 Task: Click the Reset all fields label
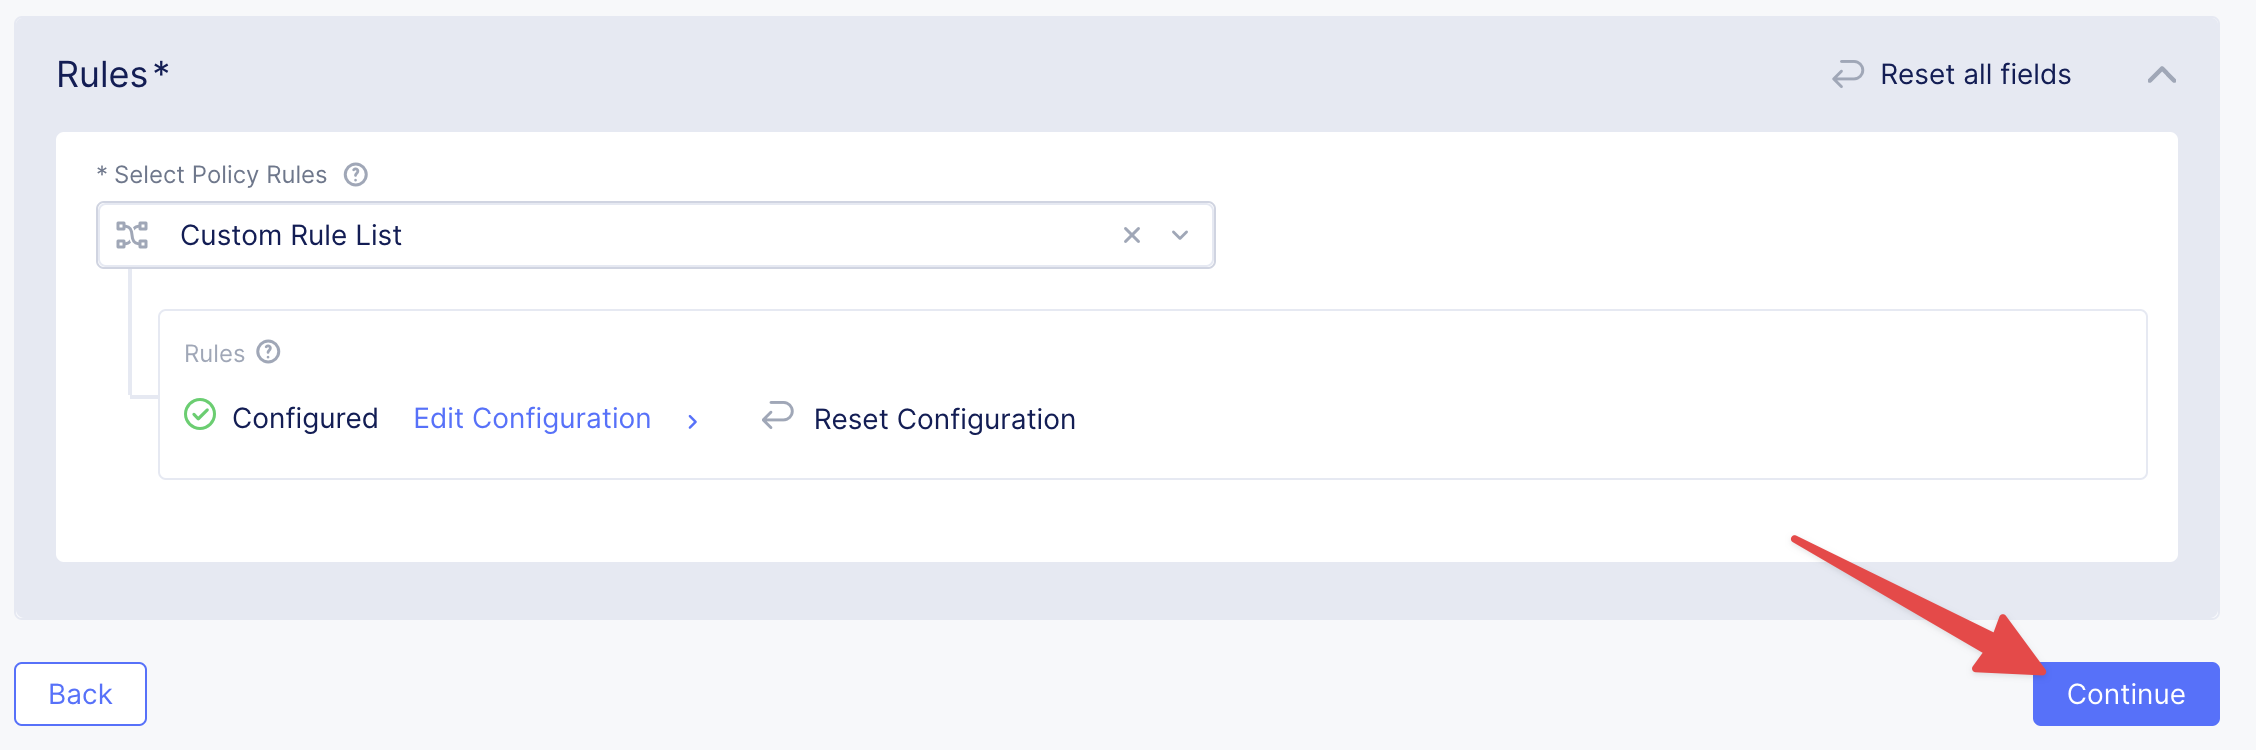[1975, 75]
